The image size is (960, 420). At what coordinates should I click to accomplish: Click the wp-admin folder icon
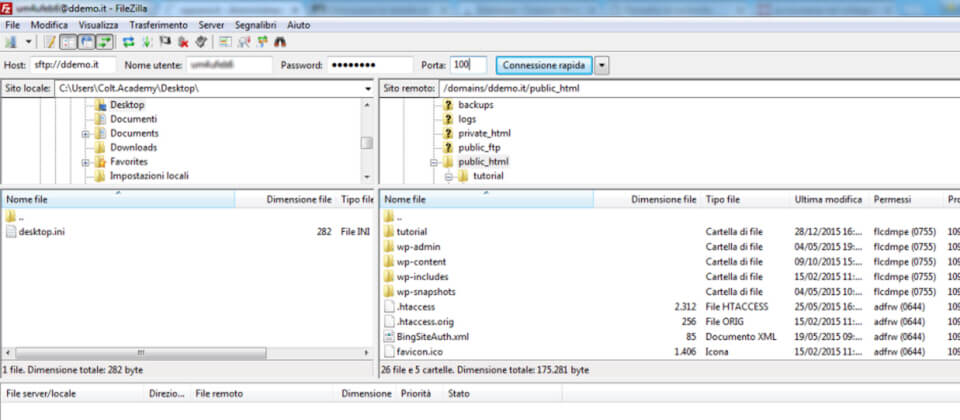point(389,247)
